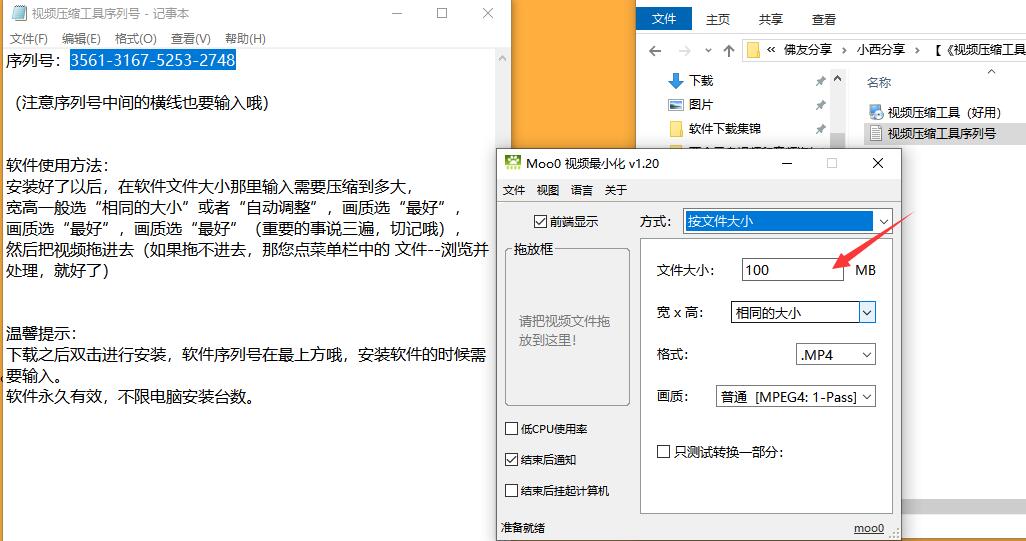Click into the 文件大小 input field

(x=793, y=270)
